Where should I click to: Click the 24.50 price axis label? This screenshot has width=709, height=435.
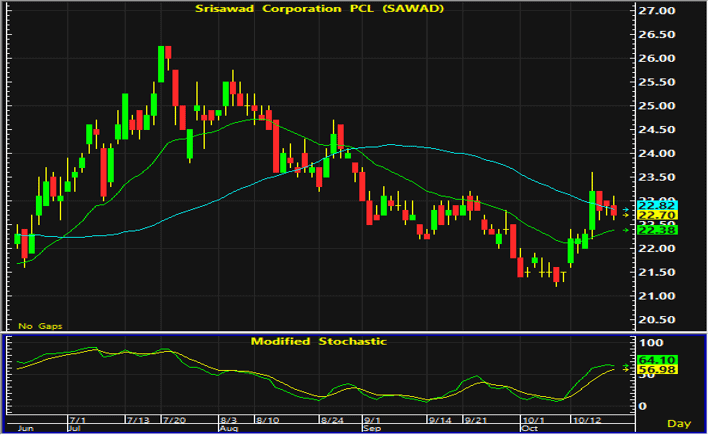[x=657, y=130]
